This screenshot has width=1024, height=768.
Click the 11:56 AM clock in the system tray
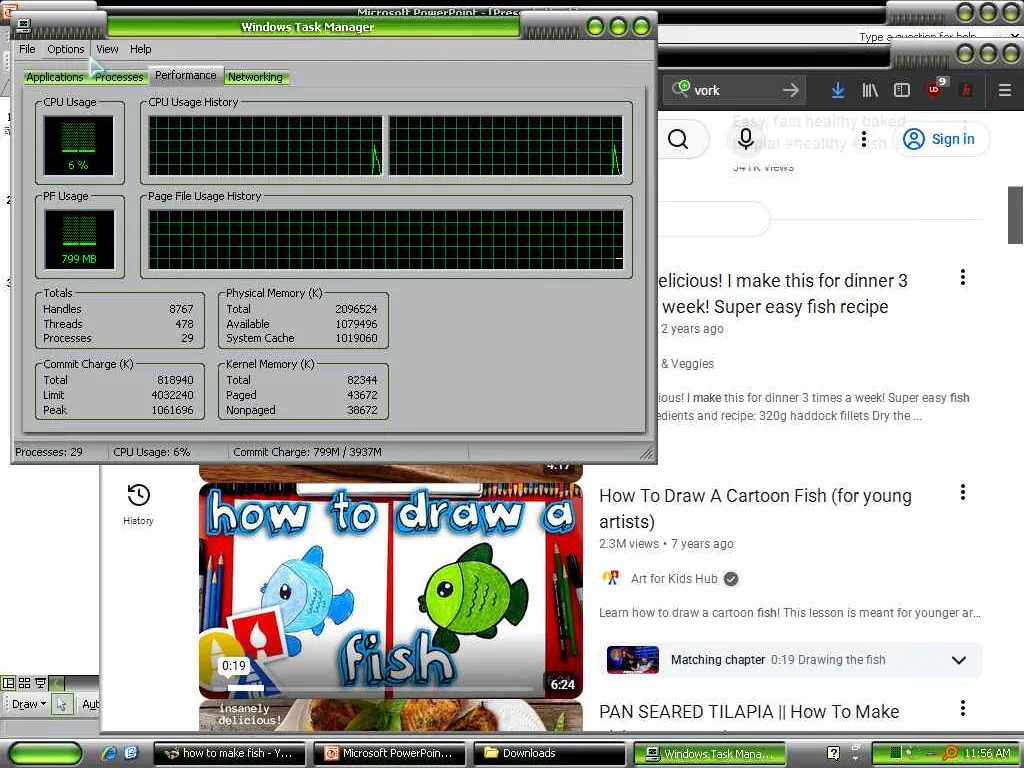(987, 753)
